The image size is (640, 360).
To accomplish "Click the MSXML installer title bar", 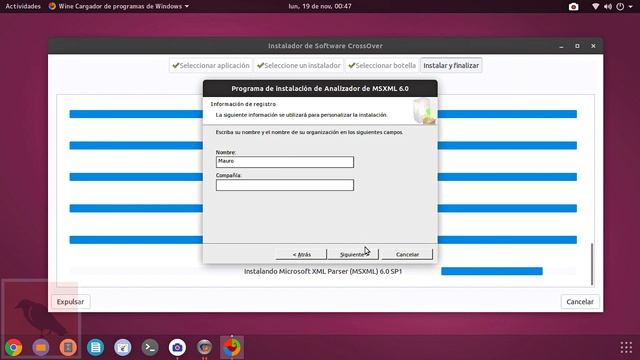I will coord(320,89).
